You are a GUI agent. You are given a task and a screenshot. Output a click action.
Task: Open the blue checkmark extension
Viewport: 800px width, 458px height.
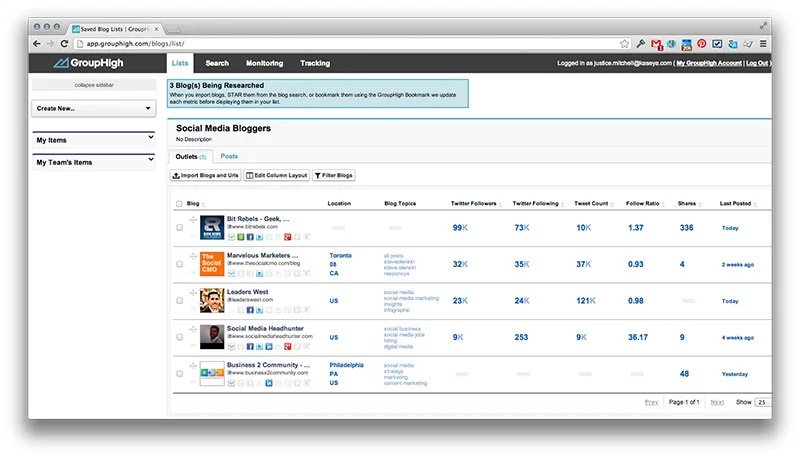pyautogui.click(x=717, y=44)
